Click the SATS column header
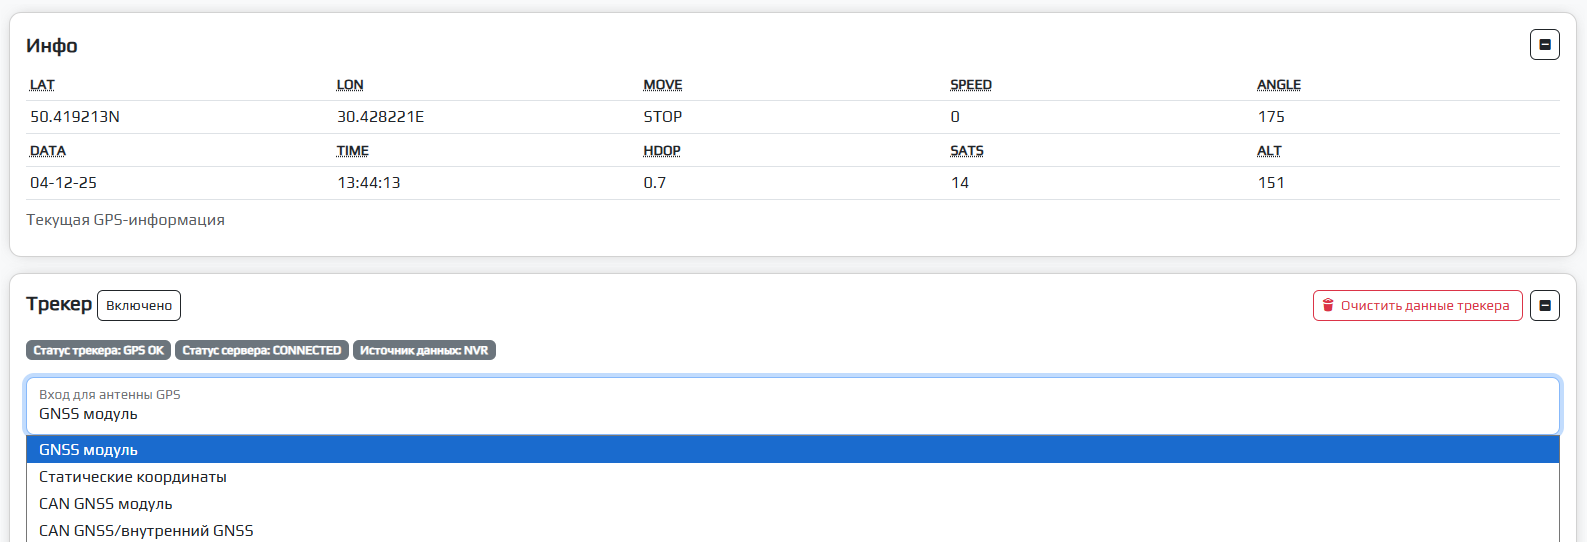1587x542 pixels. pos(966,151)
